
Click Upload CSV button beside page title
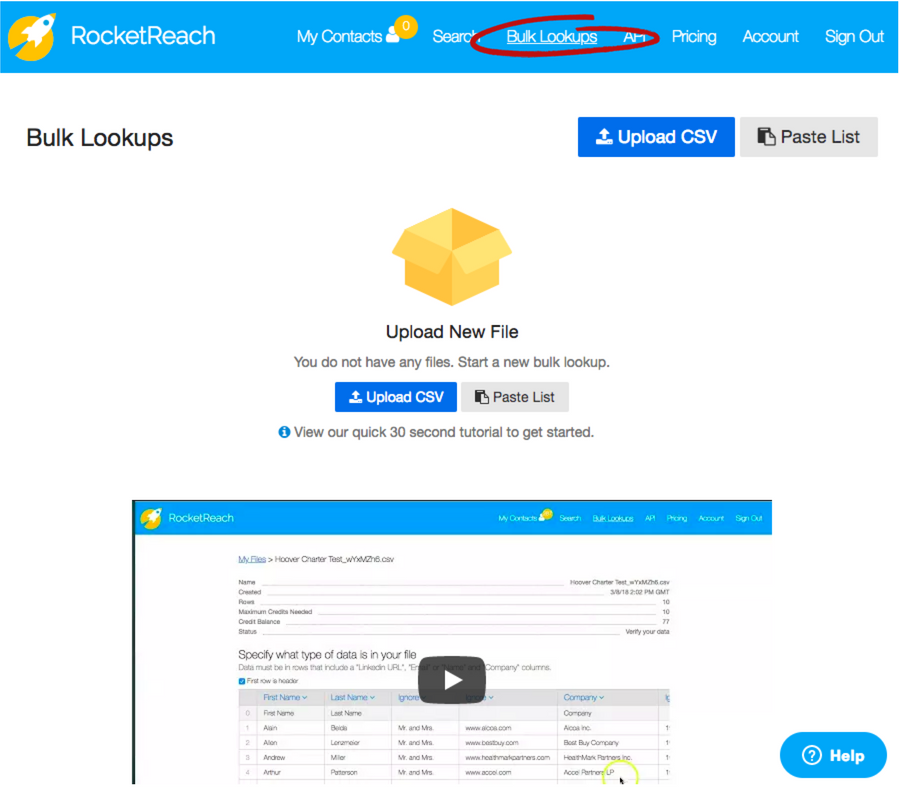[x=656, y=137]
